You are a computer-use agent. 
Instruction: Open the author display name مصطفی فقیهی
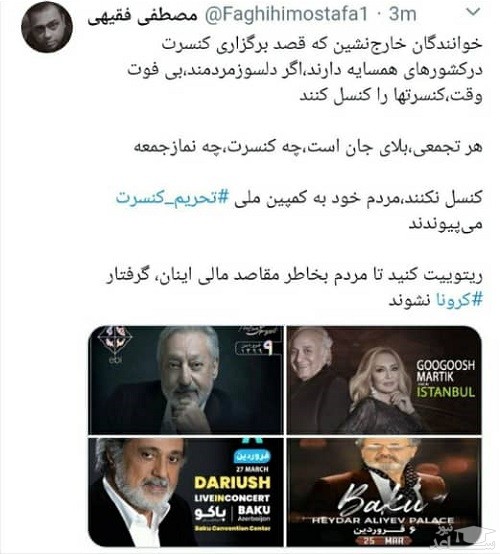142,16
